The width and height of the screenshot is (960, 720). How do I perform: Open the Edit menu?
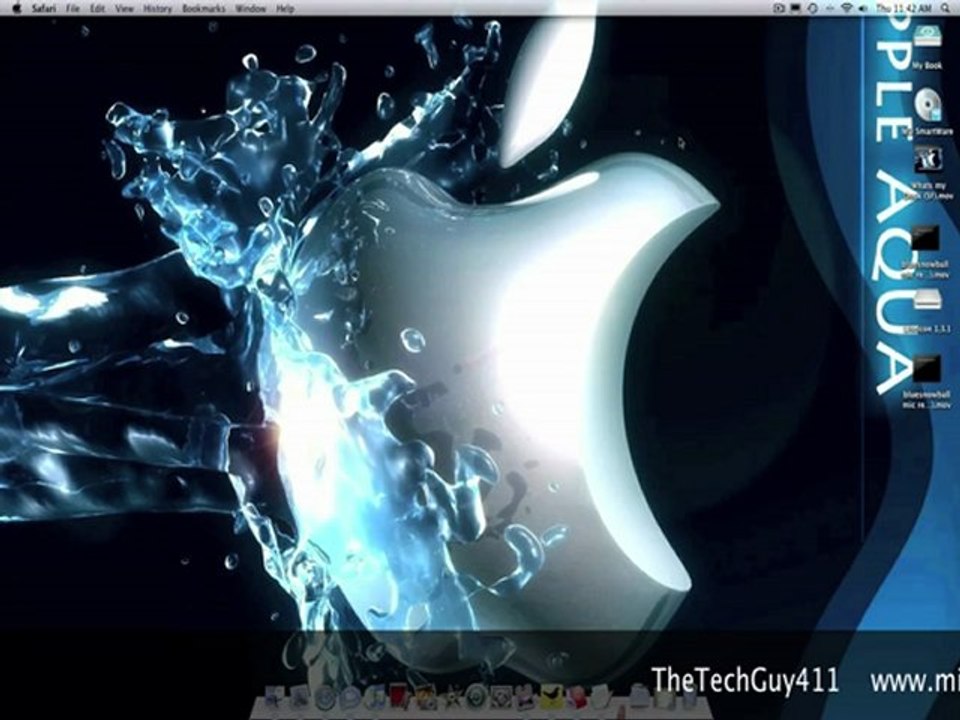coord(97,9)
